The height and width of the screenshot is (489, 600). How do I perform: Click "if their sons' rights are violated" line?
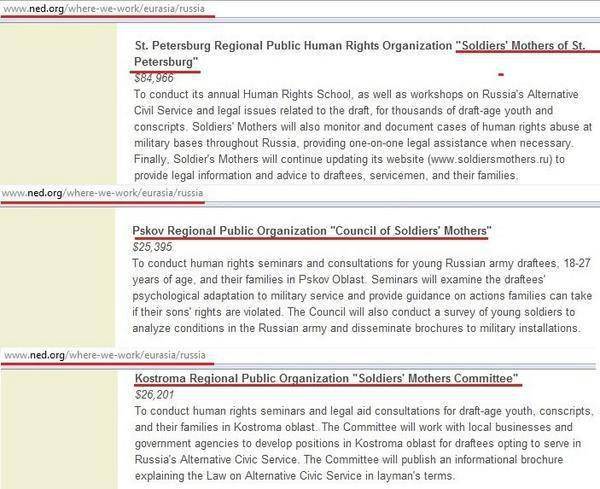pos(354,312)
